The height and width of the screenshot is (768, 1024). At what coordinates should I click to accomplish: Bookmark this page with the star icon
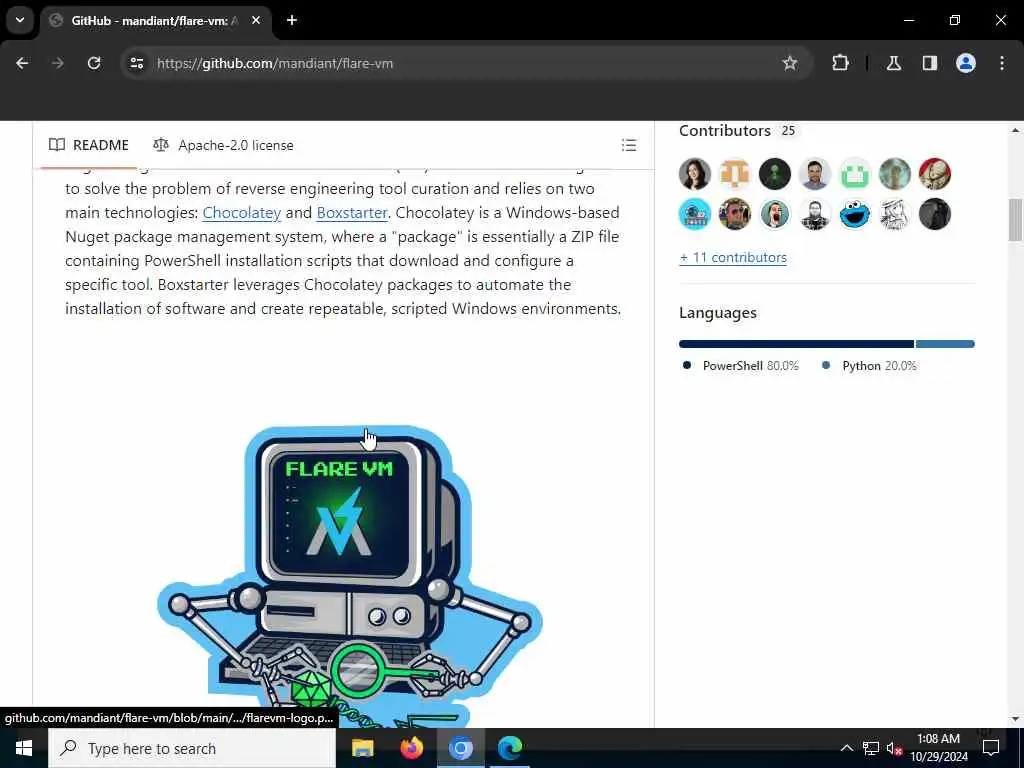(790, 63)
